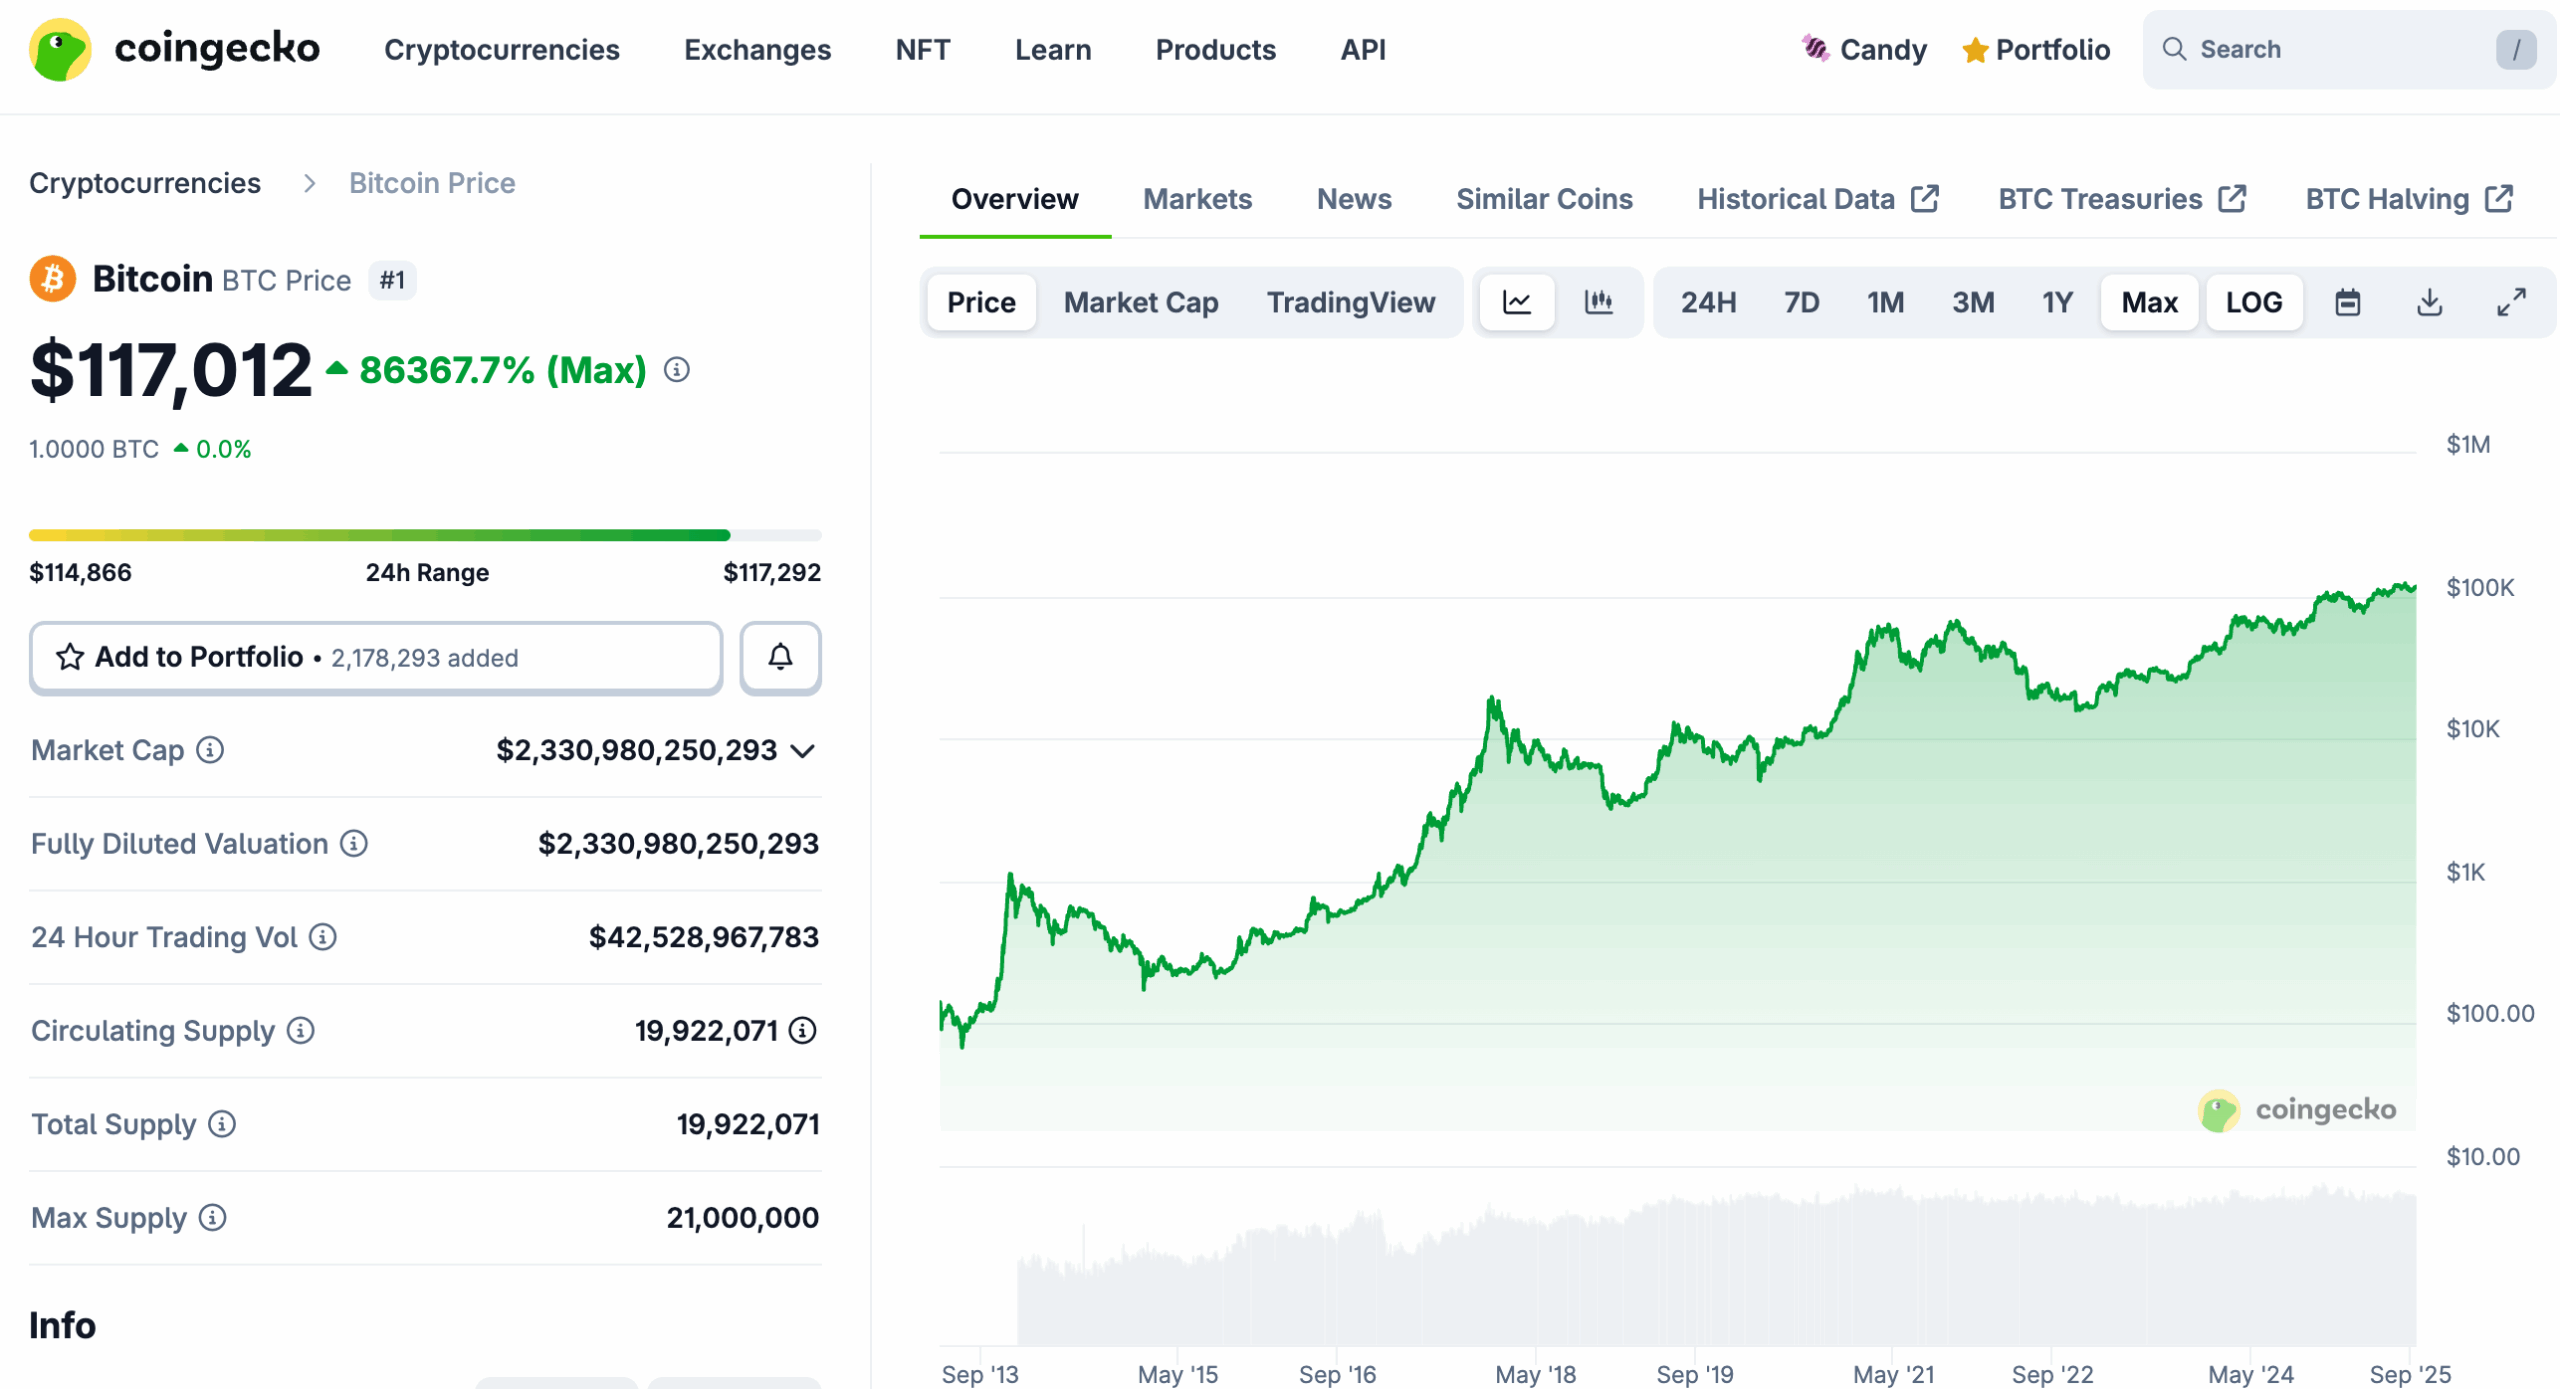Image resolution: width=2560 pixels, height=1389 pixels.
Task: Open the Similar Coins tab
Action: [1543, 199]
